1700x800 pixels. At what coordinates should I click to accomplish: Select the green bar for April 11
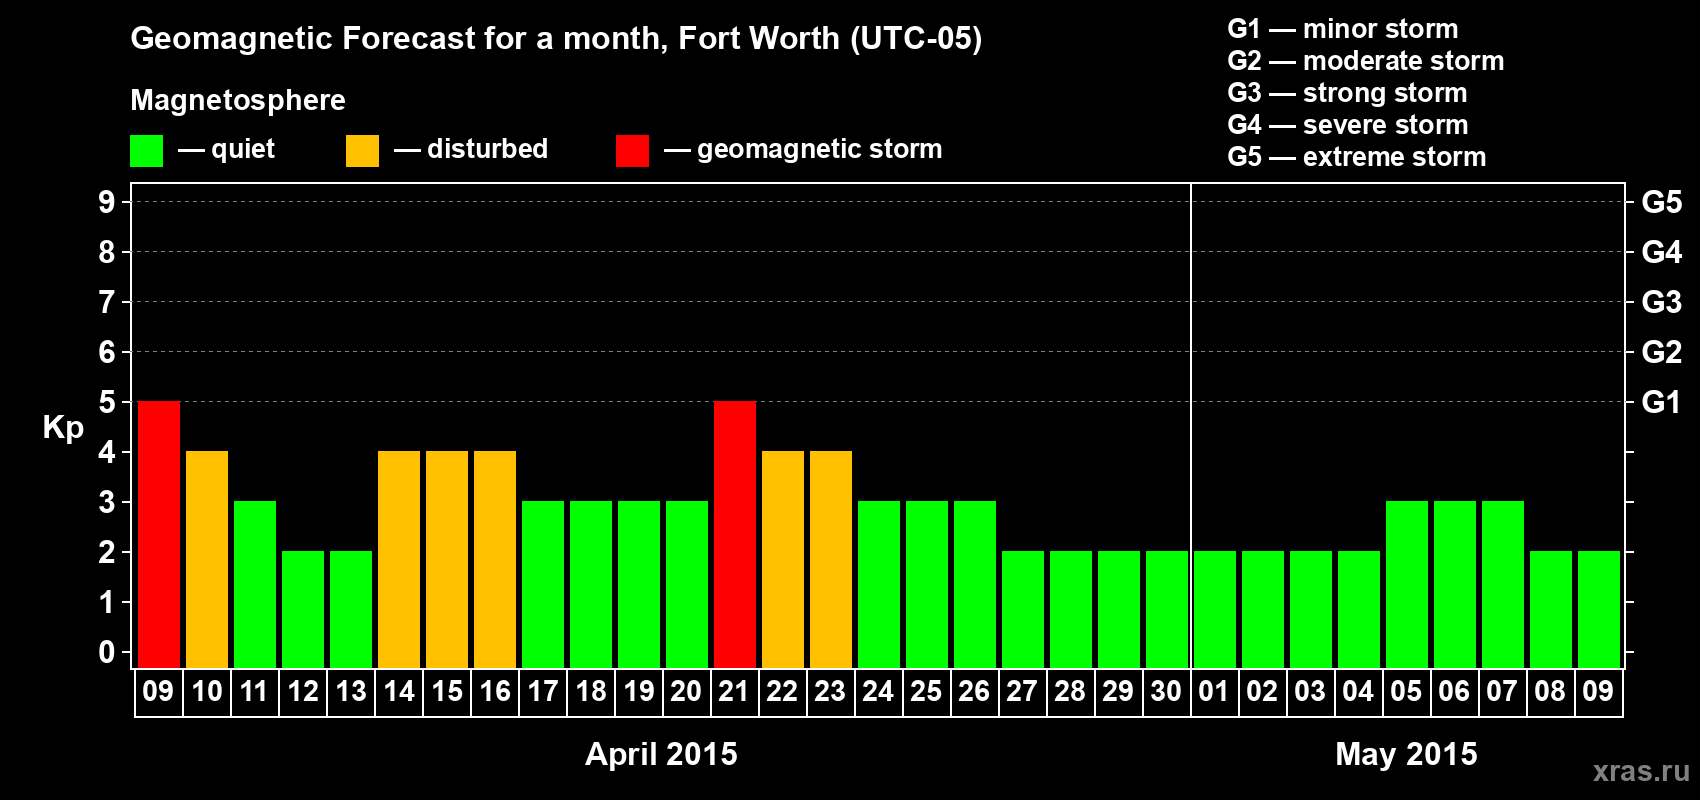click(255, 585)
